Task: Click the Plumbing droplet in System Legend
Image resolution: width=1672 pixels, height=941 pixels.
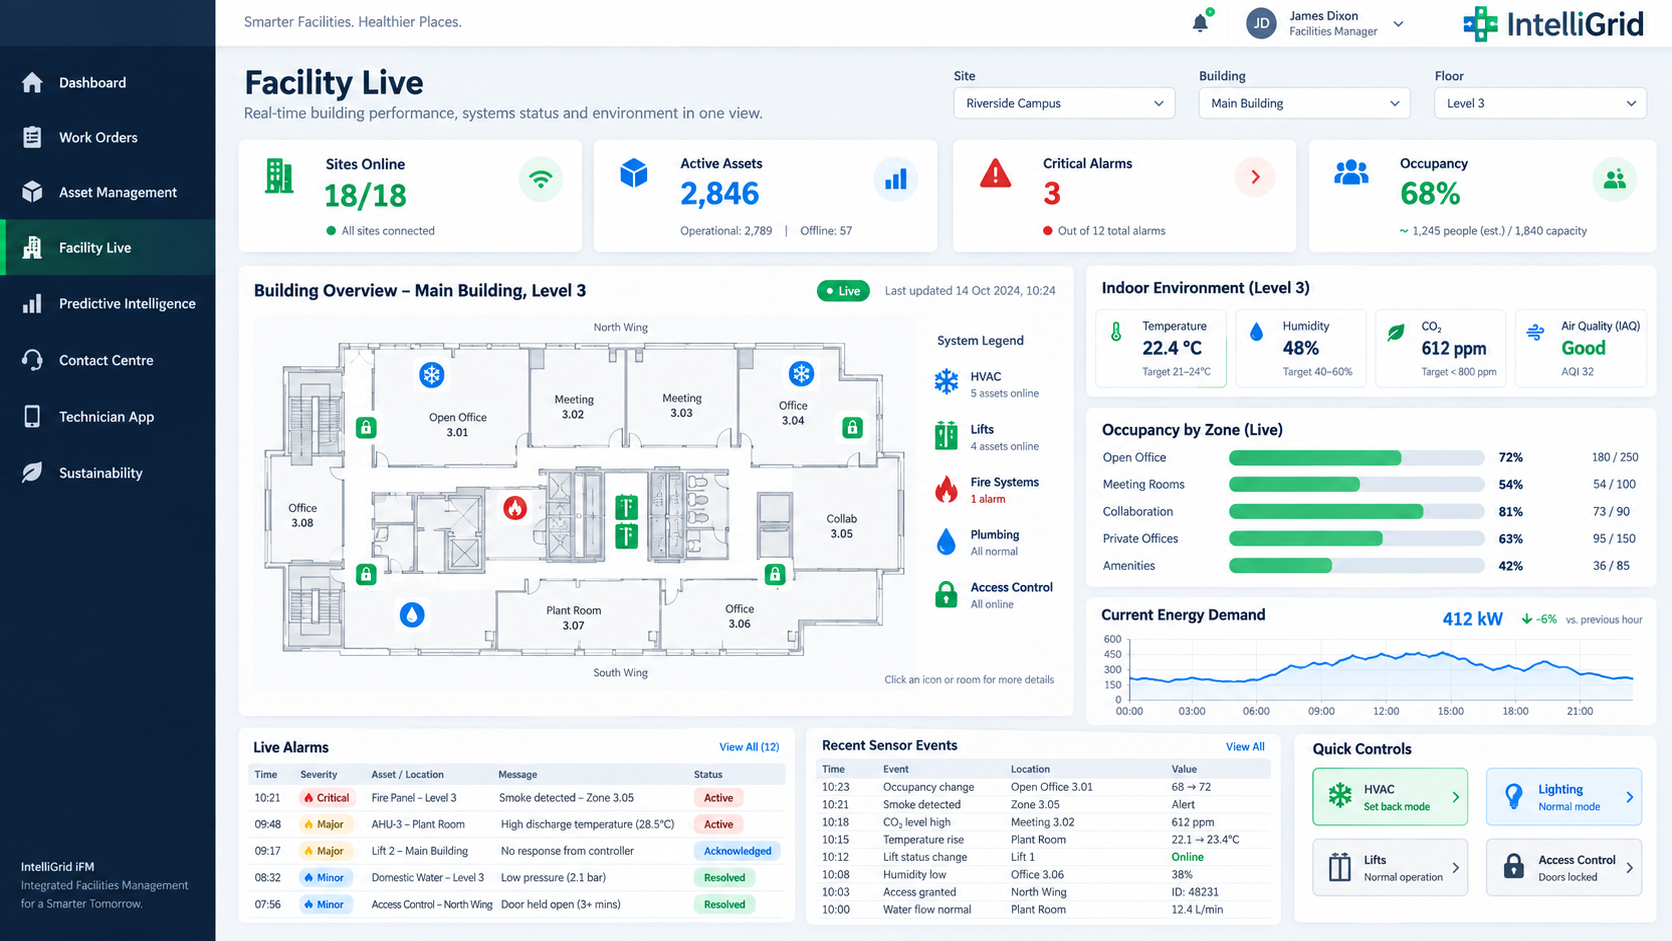Action: click(946, 542)
